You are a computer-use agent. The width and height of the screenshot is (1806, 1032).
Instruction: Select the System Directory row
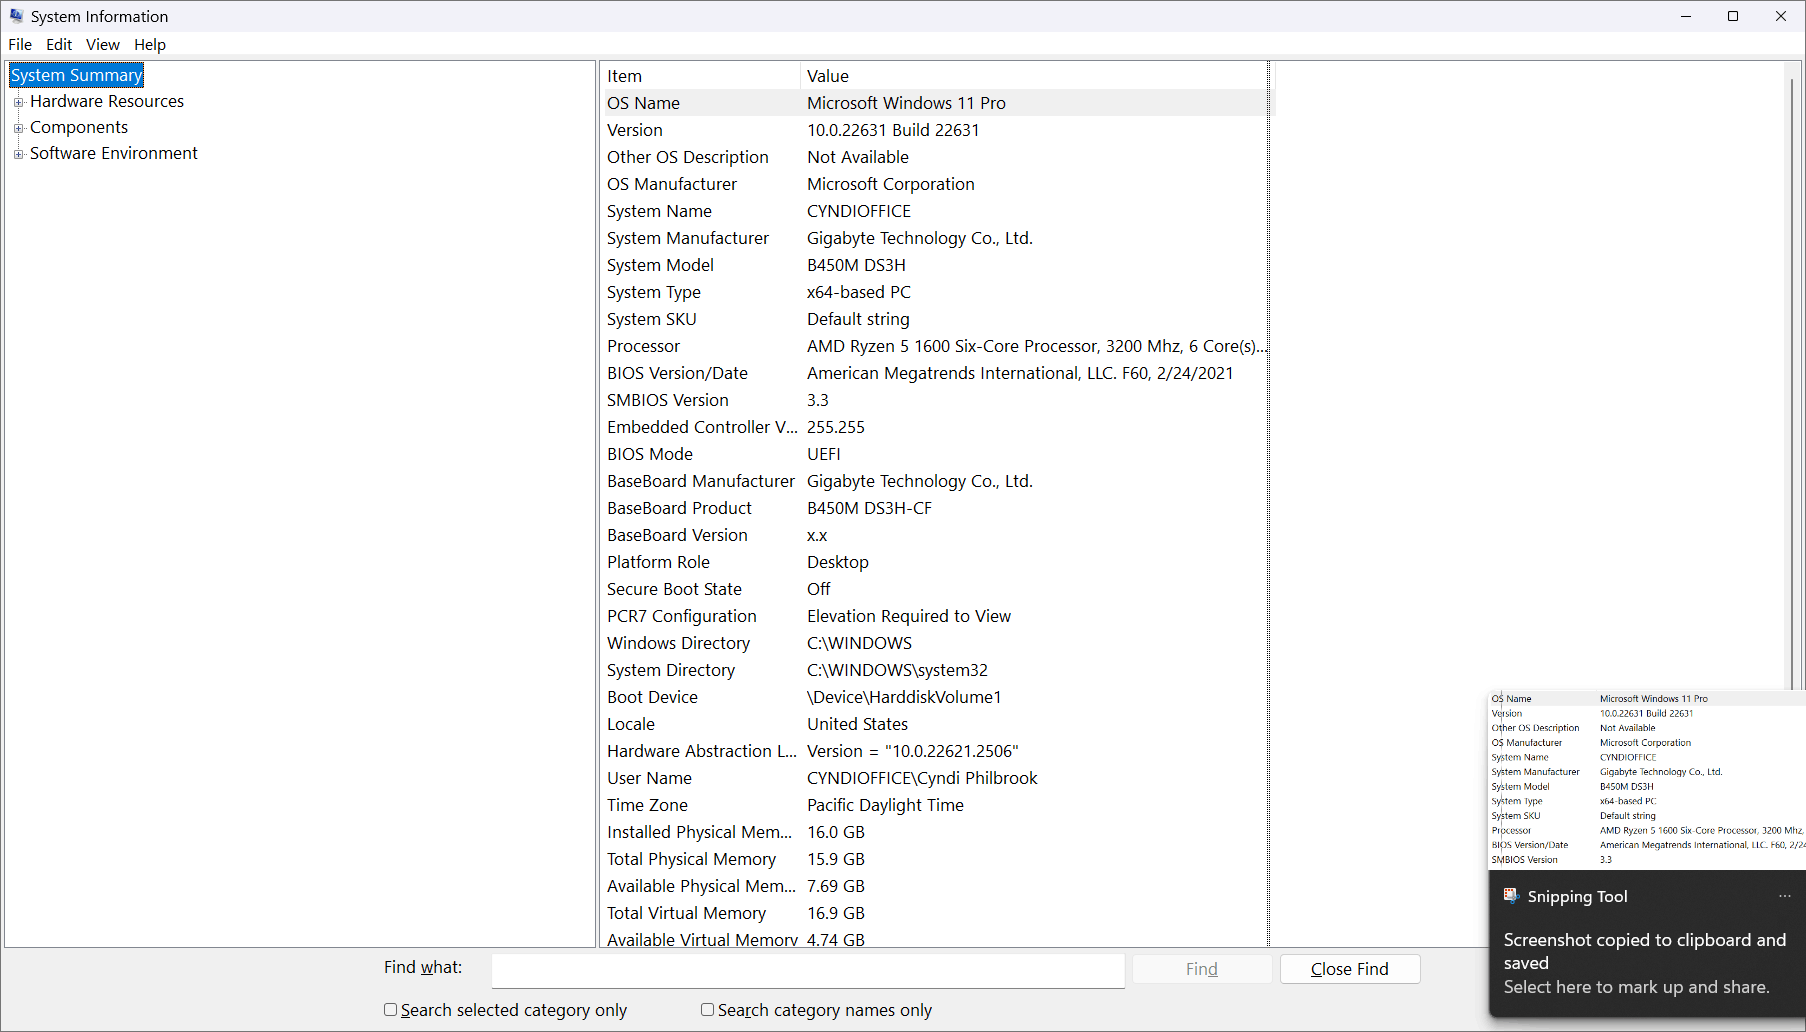coord(935,670)
